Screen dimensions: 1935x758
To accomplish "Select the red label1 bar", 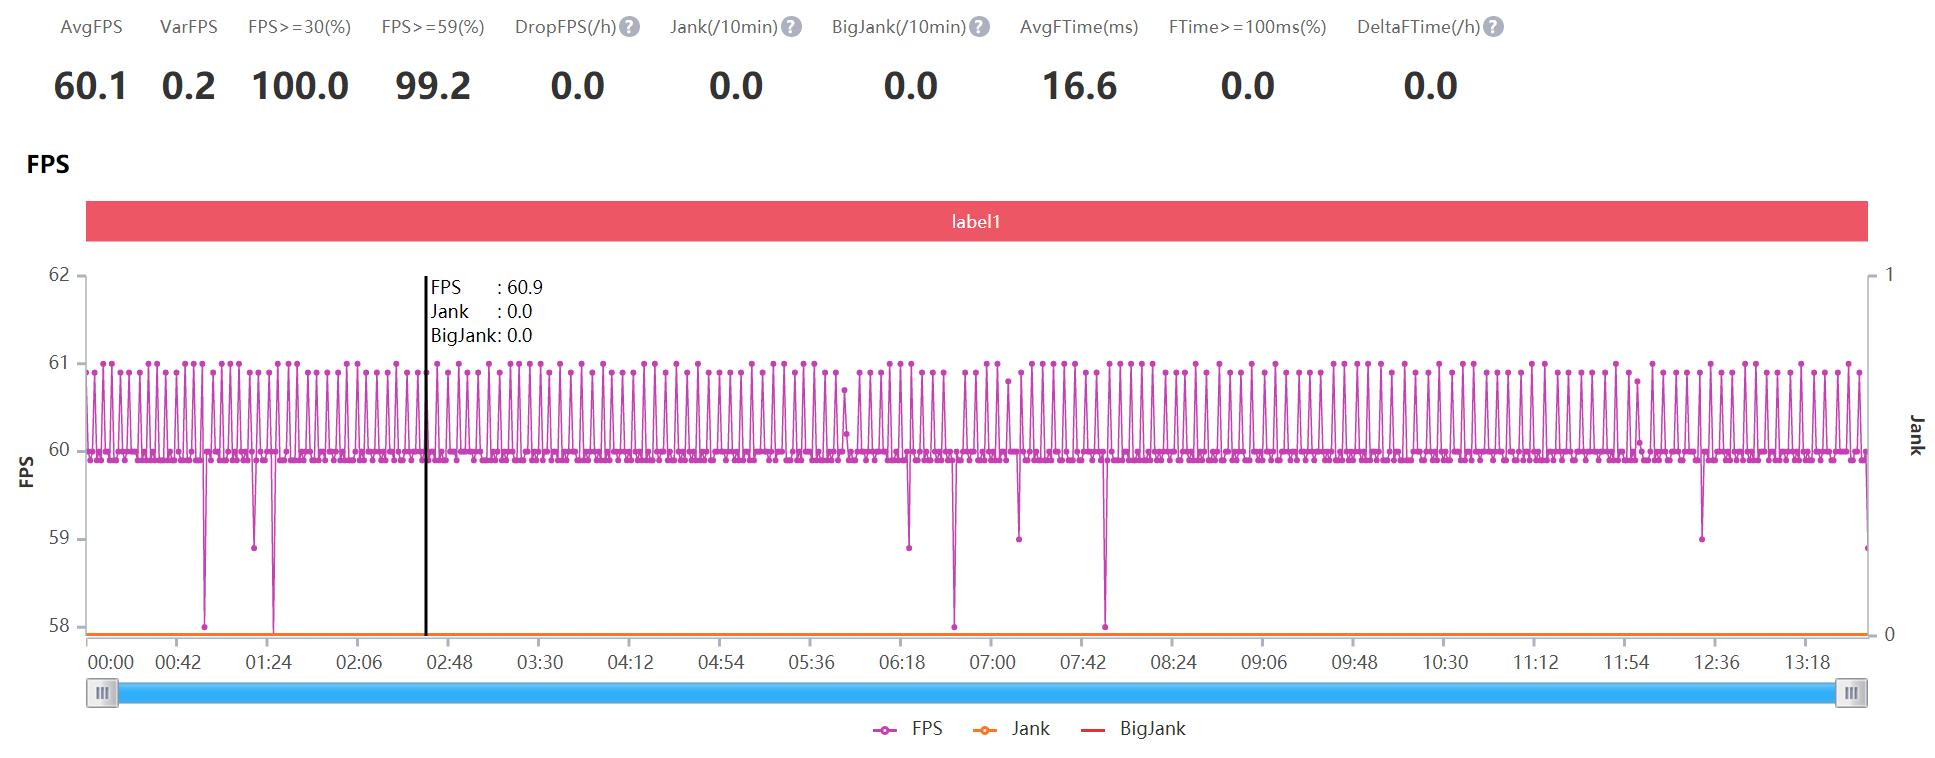I will pos(976,221).
